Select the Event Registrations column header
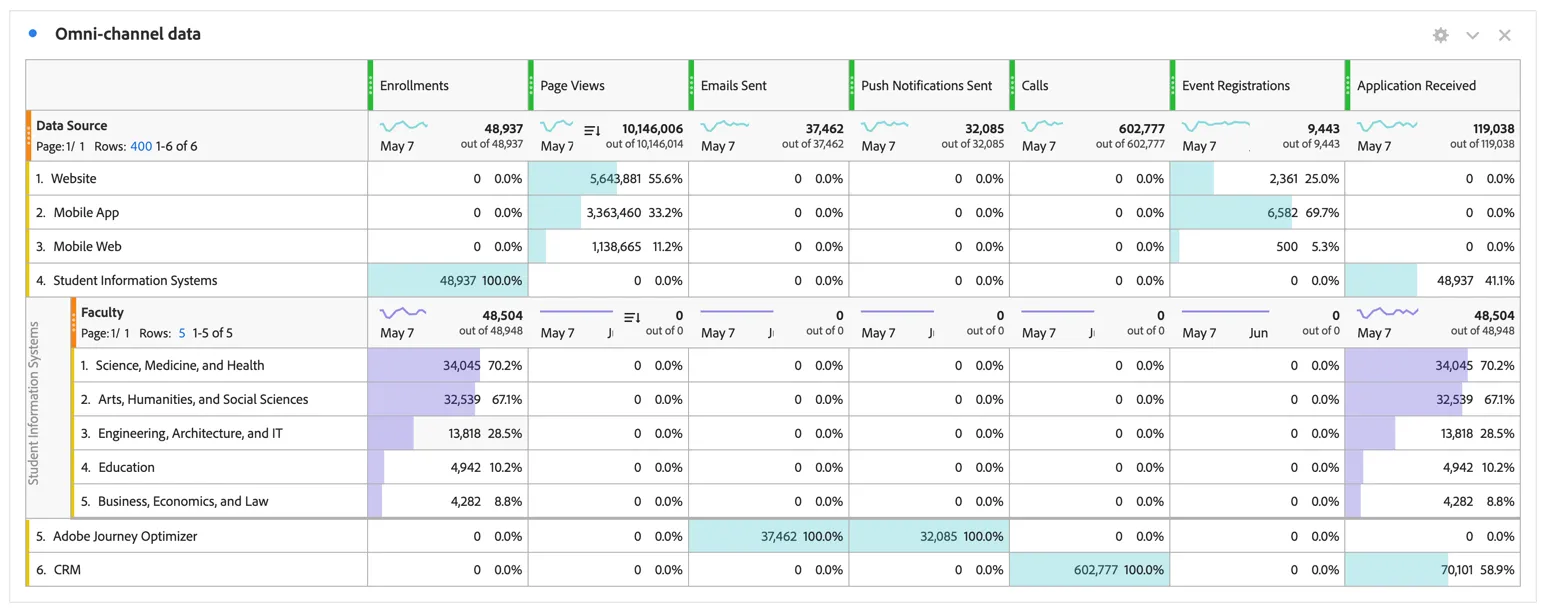 click(1257, 85)
